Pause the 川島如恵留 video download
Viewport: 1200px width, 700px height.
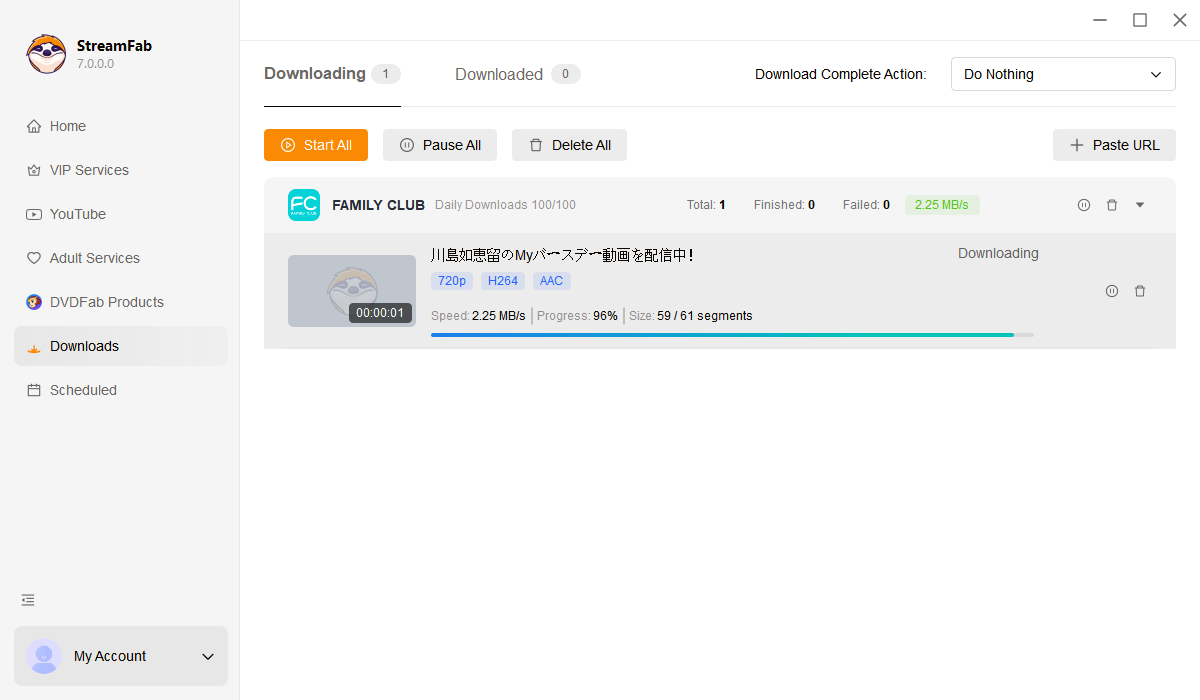1112,291
